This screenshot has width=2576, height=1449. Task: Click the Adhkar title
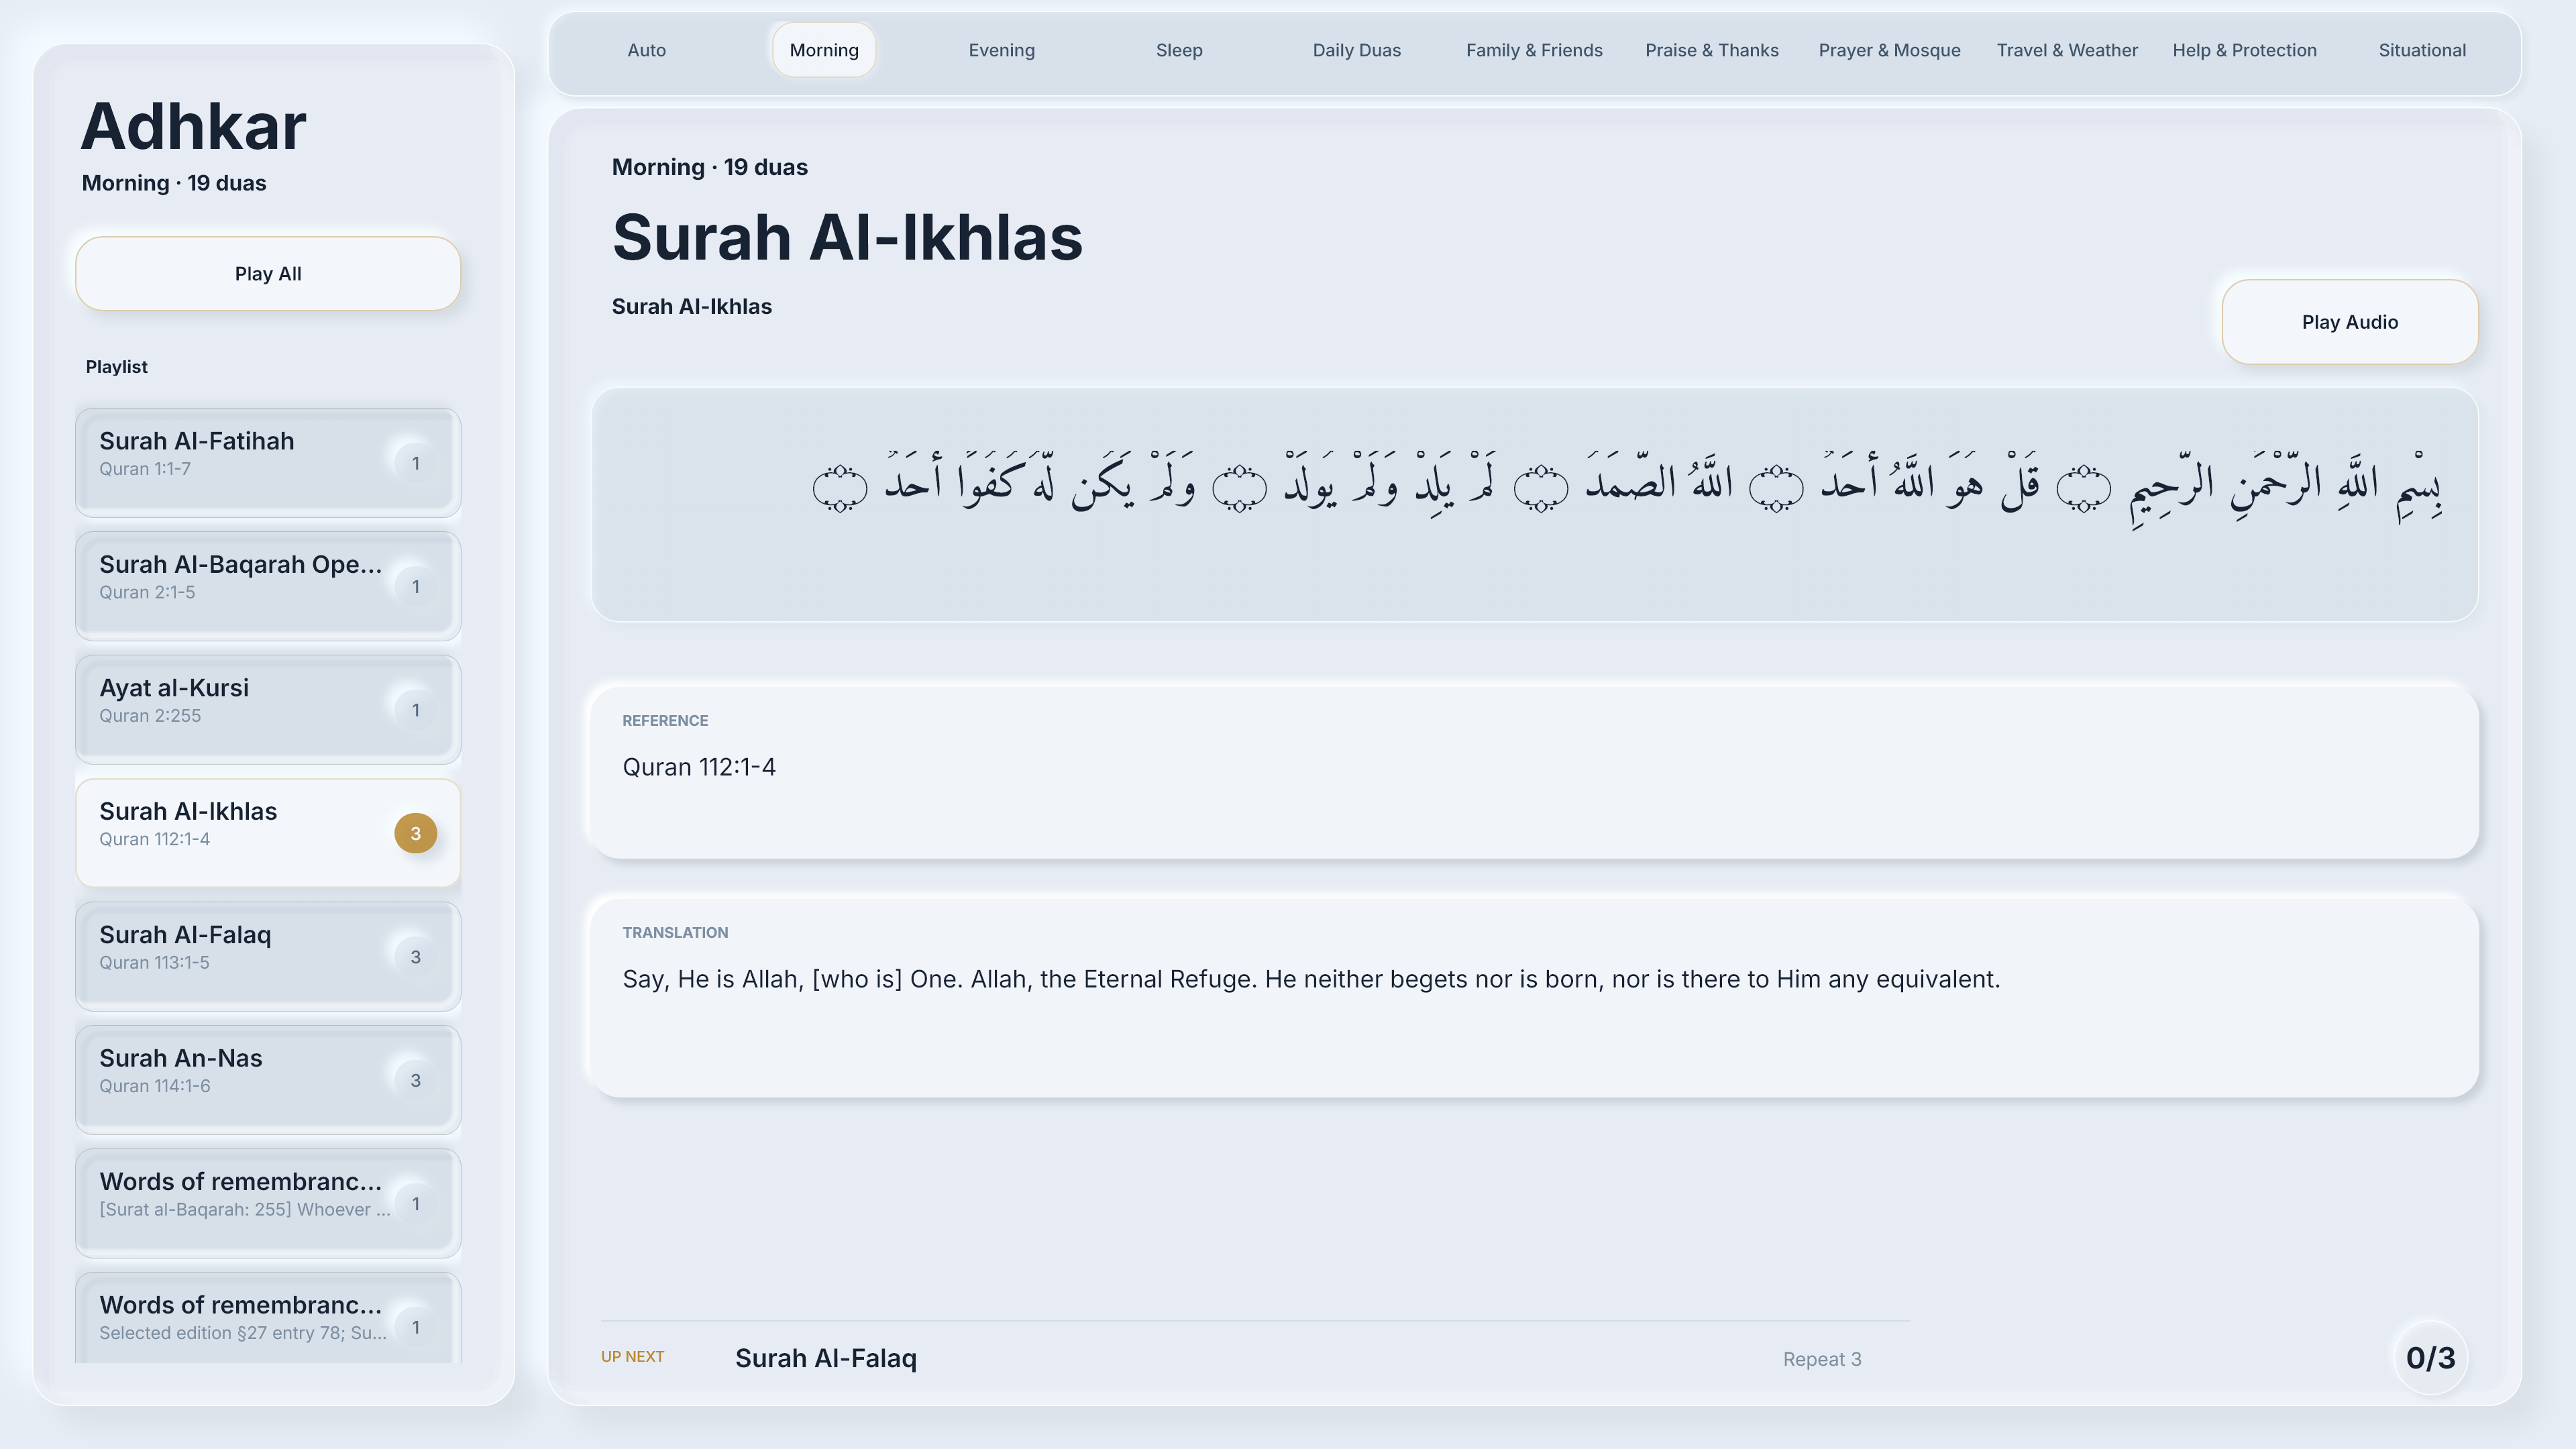click(193, 127)
